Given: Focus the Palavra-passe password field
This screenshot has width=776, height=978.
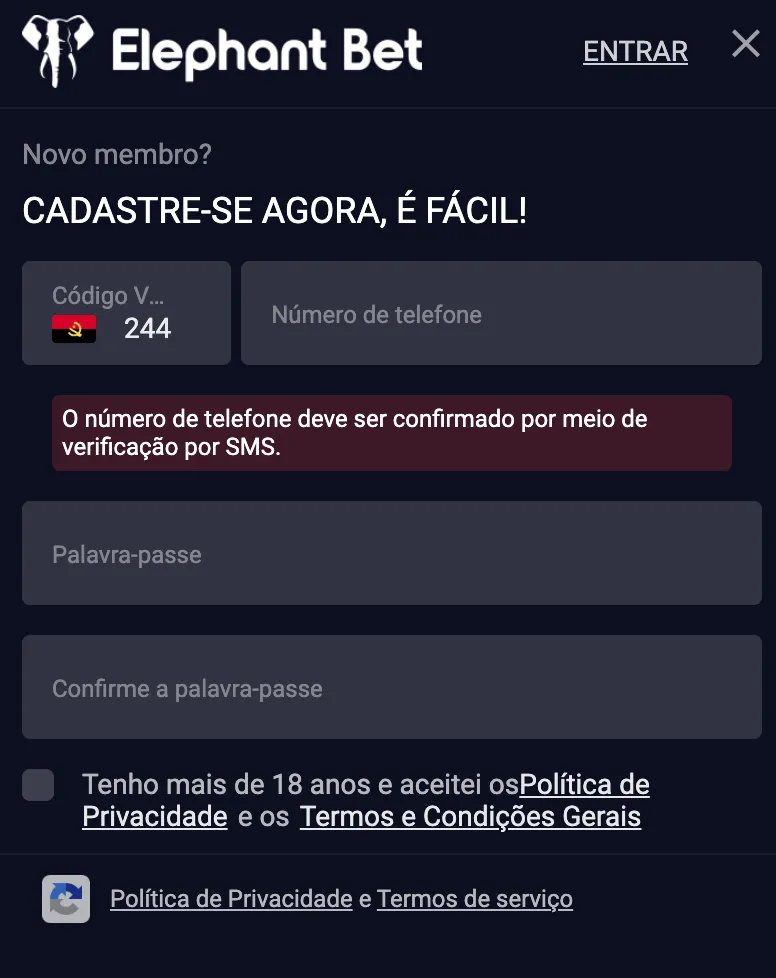Looking at the screenshot, I should tap(392, 553).
